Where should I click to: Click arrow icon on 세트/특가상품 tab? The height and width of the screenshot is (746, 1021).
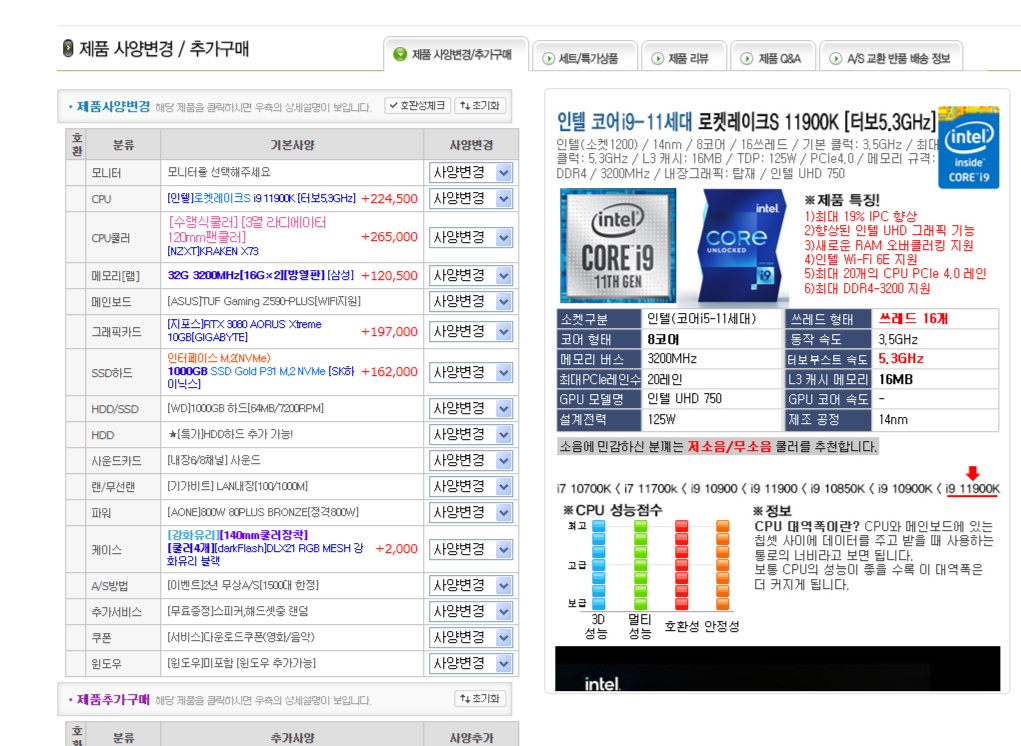click(549, 59)
